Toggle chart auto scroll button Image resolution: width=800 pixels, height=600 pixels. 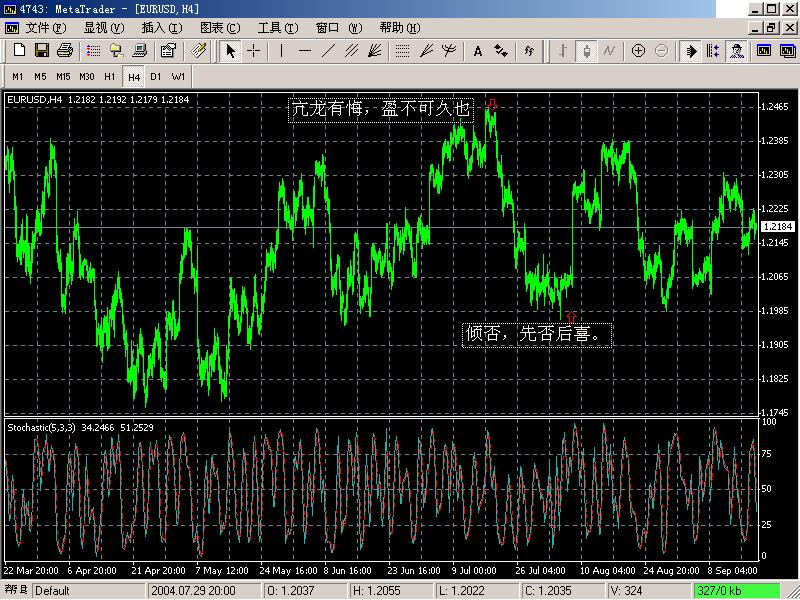coord(691,51)
